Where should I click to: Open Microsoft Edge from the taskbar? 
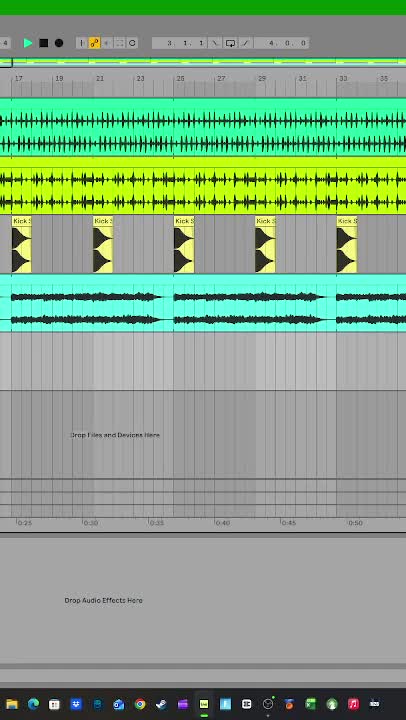tap(33, 704)
